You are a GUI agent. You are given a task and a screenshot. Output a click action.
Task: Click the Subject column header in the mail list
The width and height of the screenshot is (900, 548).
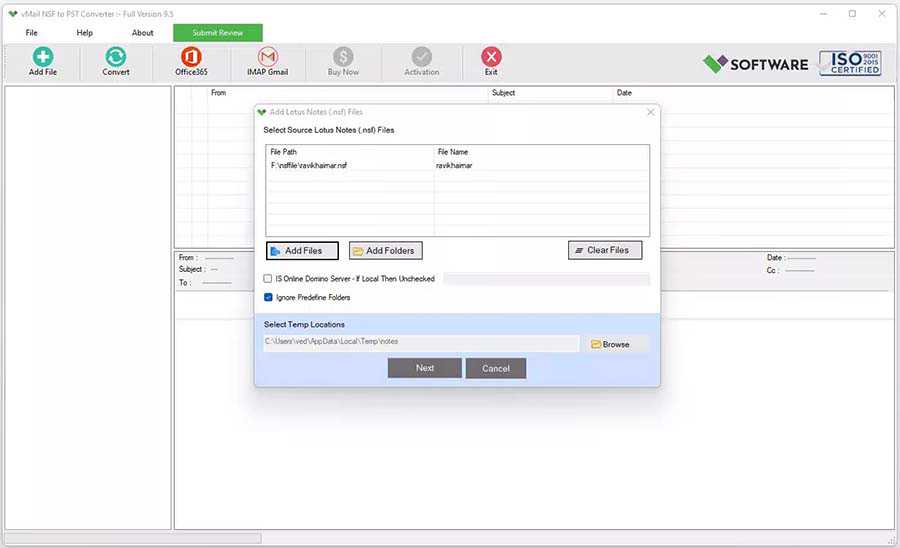(503, 92)
